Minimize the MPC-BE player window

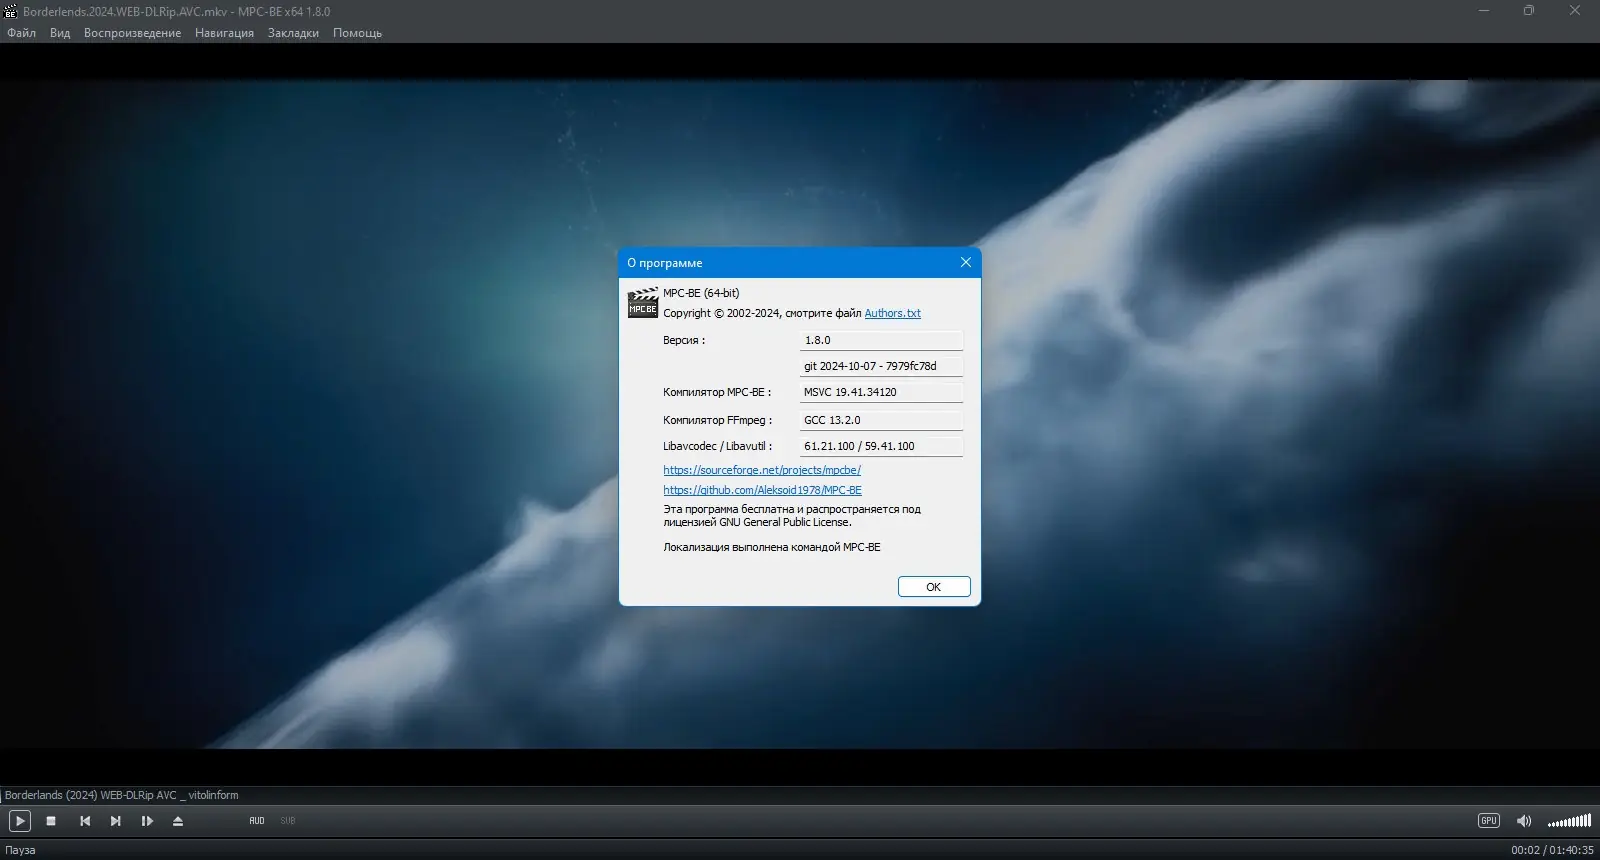coord(1484,11)
